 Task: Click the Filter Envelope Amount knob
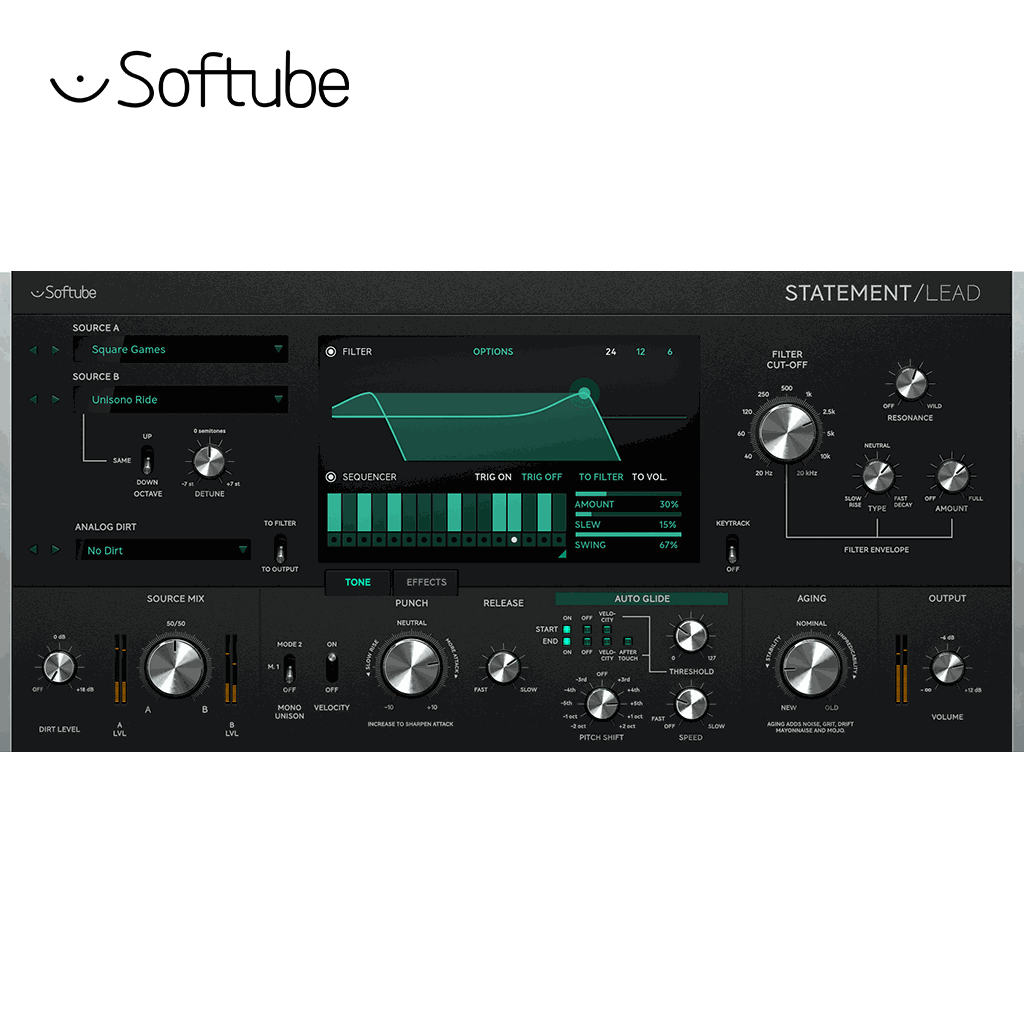pos(952,476)
